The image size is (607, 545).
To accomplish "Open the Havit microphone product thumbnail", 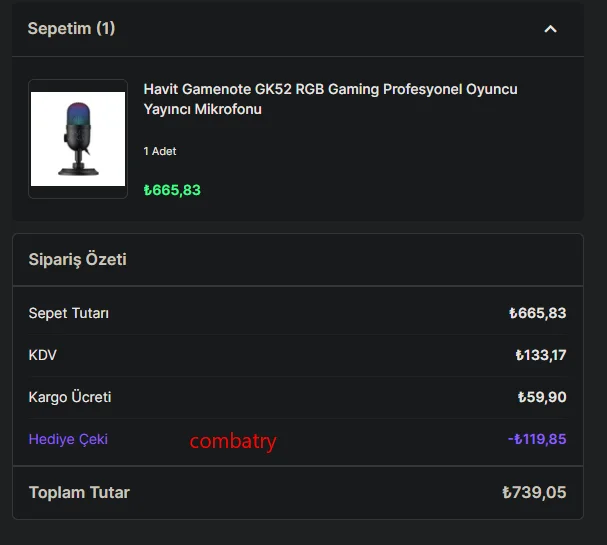I will tap(78, 139).
